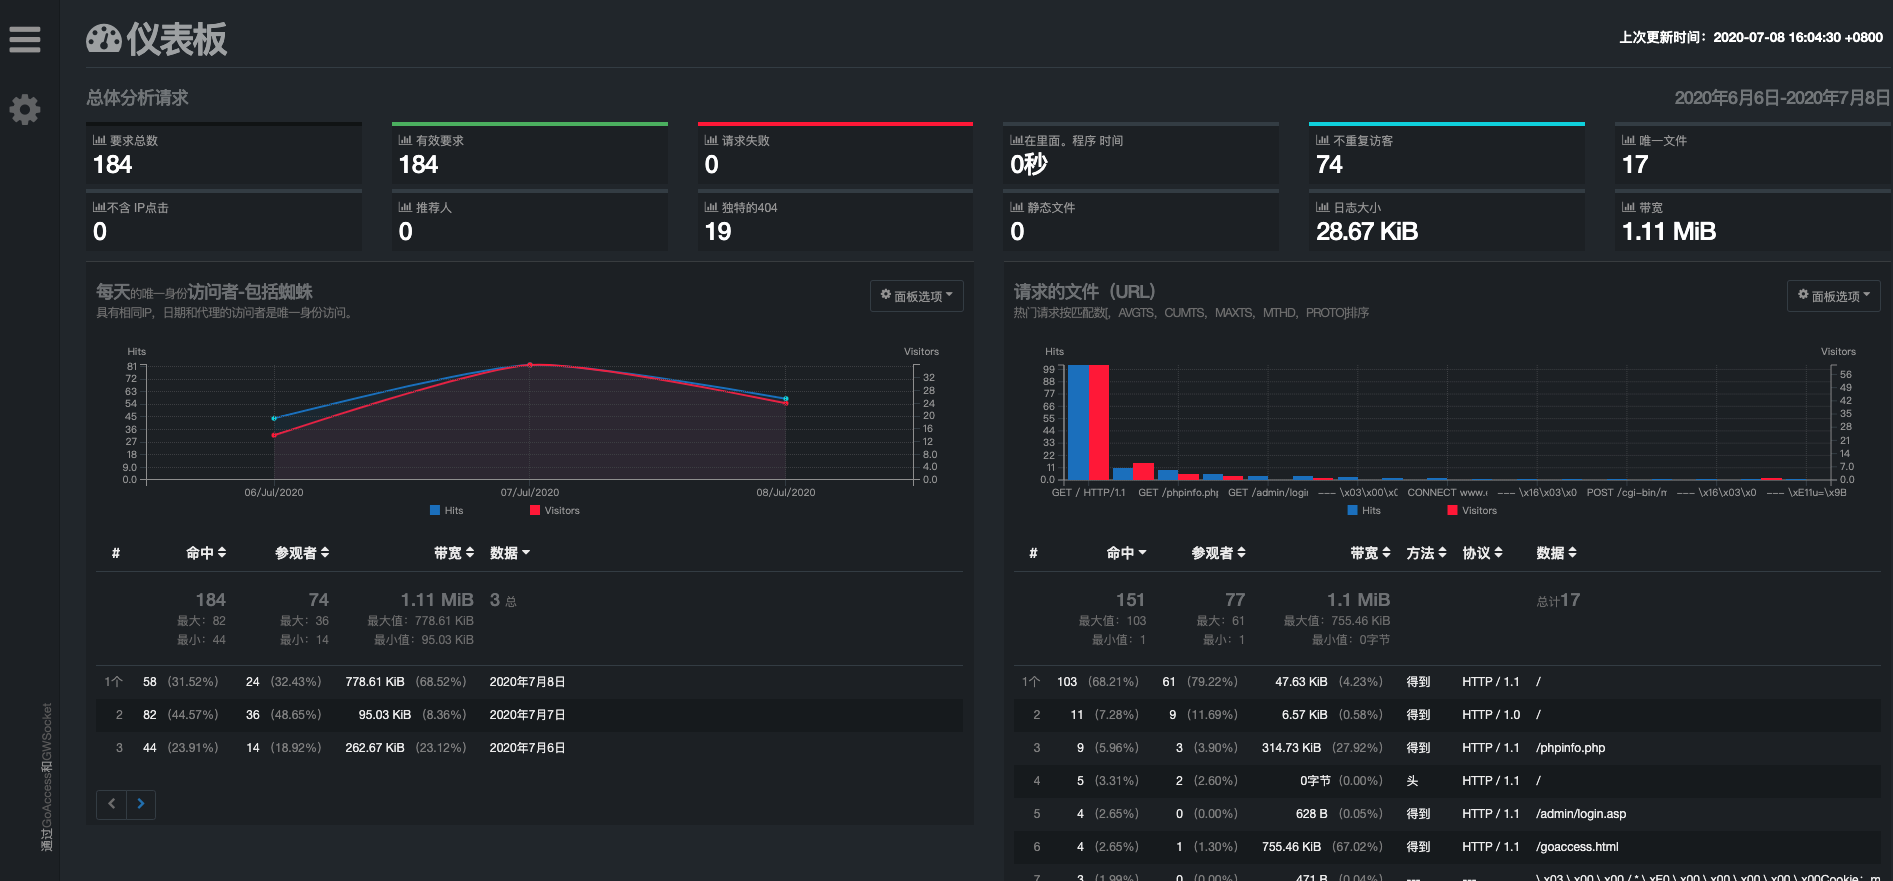1893x881 pixels.
Task: Sort requested files by 参观者 column
Action: 1219,553
